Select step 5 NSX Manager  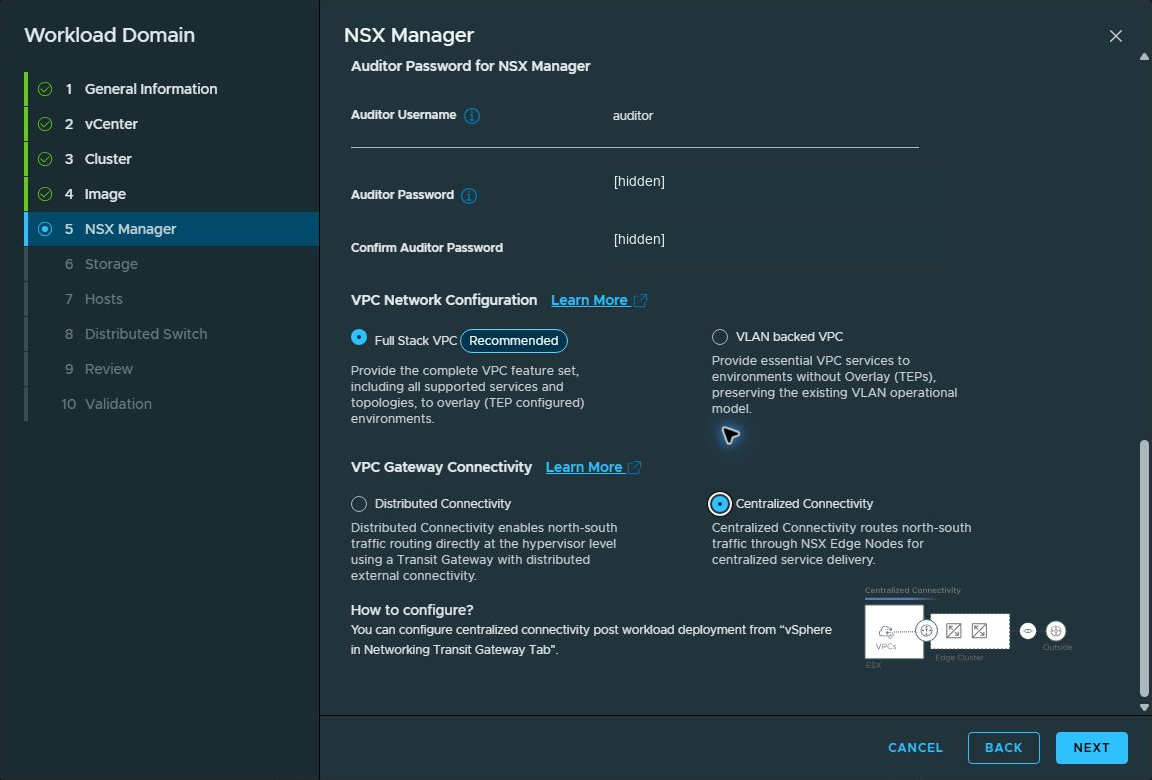pos(172,229)
